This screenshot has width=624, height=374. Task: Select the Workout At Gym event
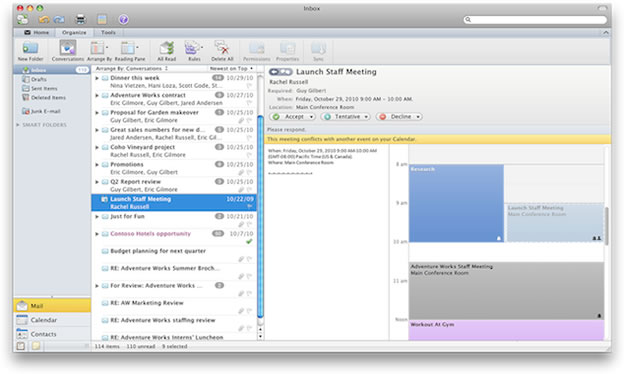pos(507,330)
